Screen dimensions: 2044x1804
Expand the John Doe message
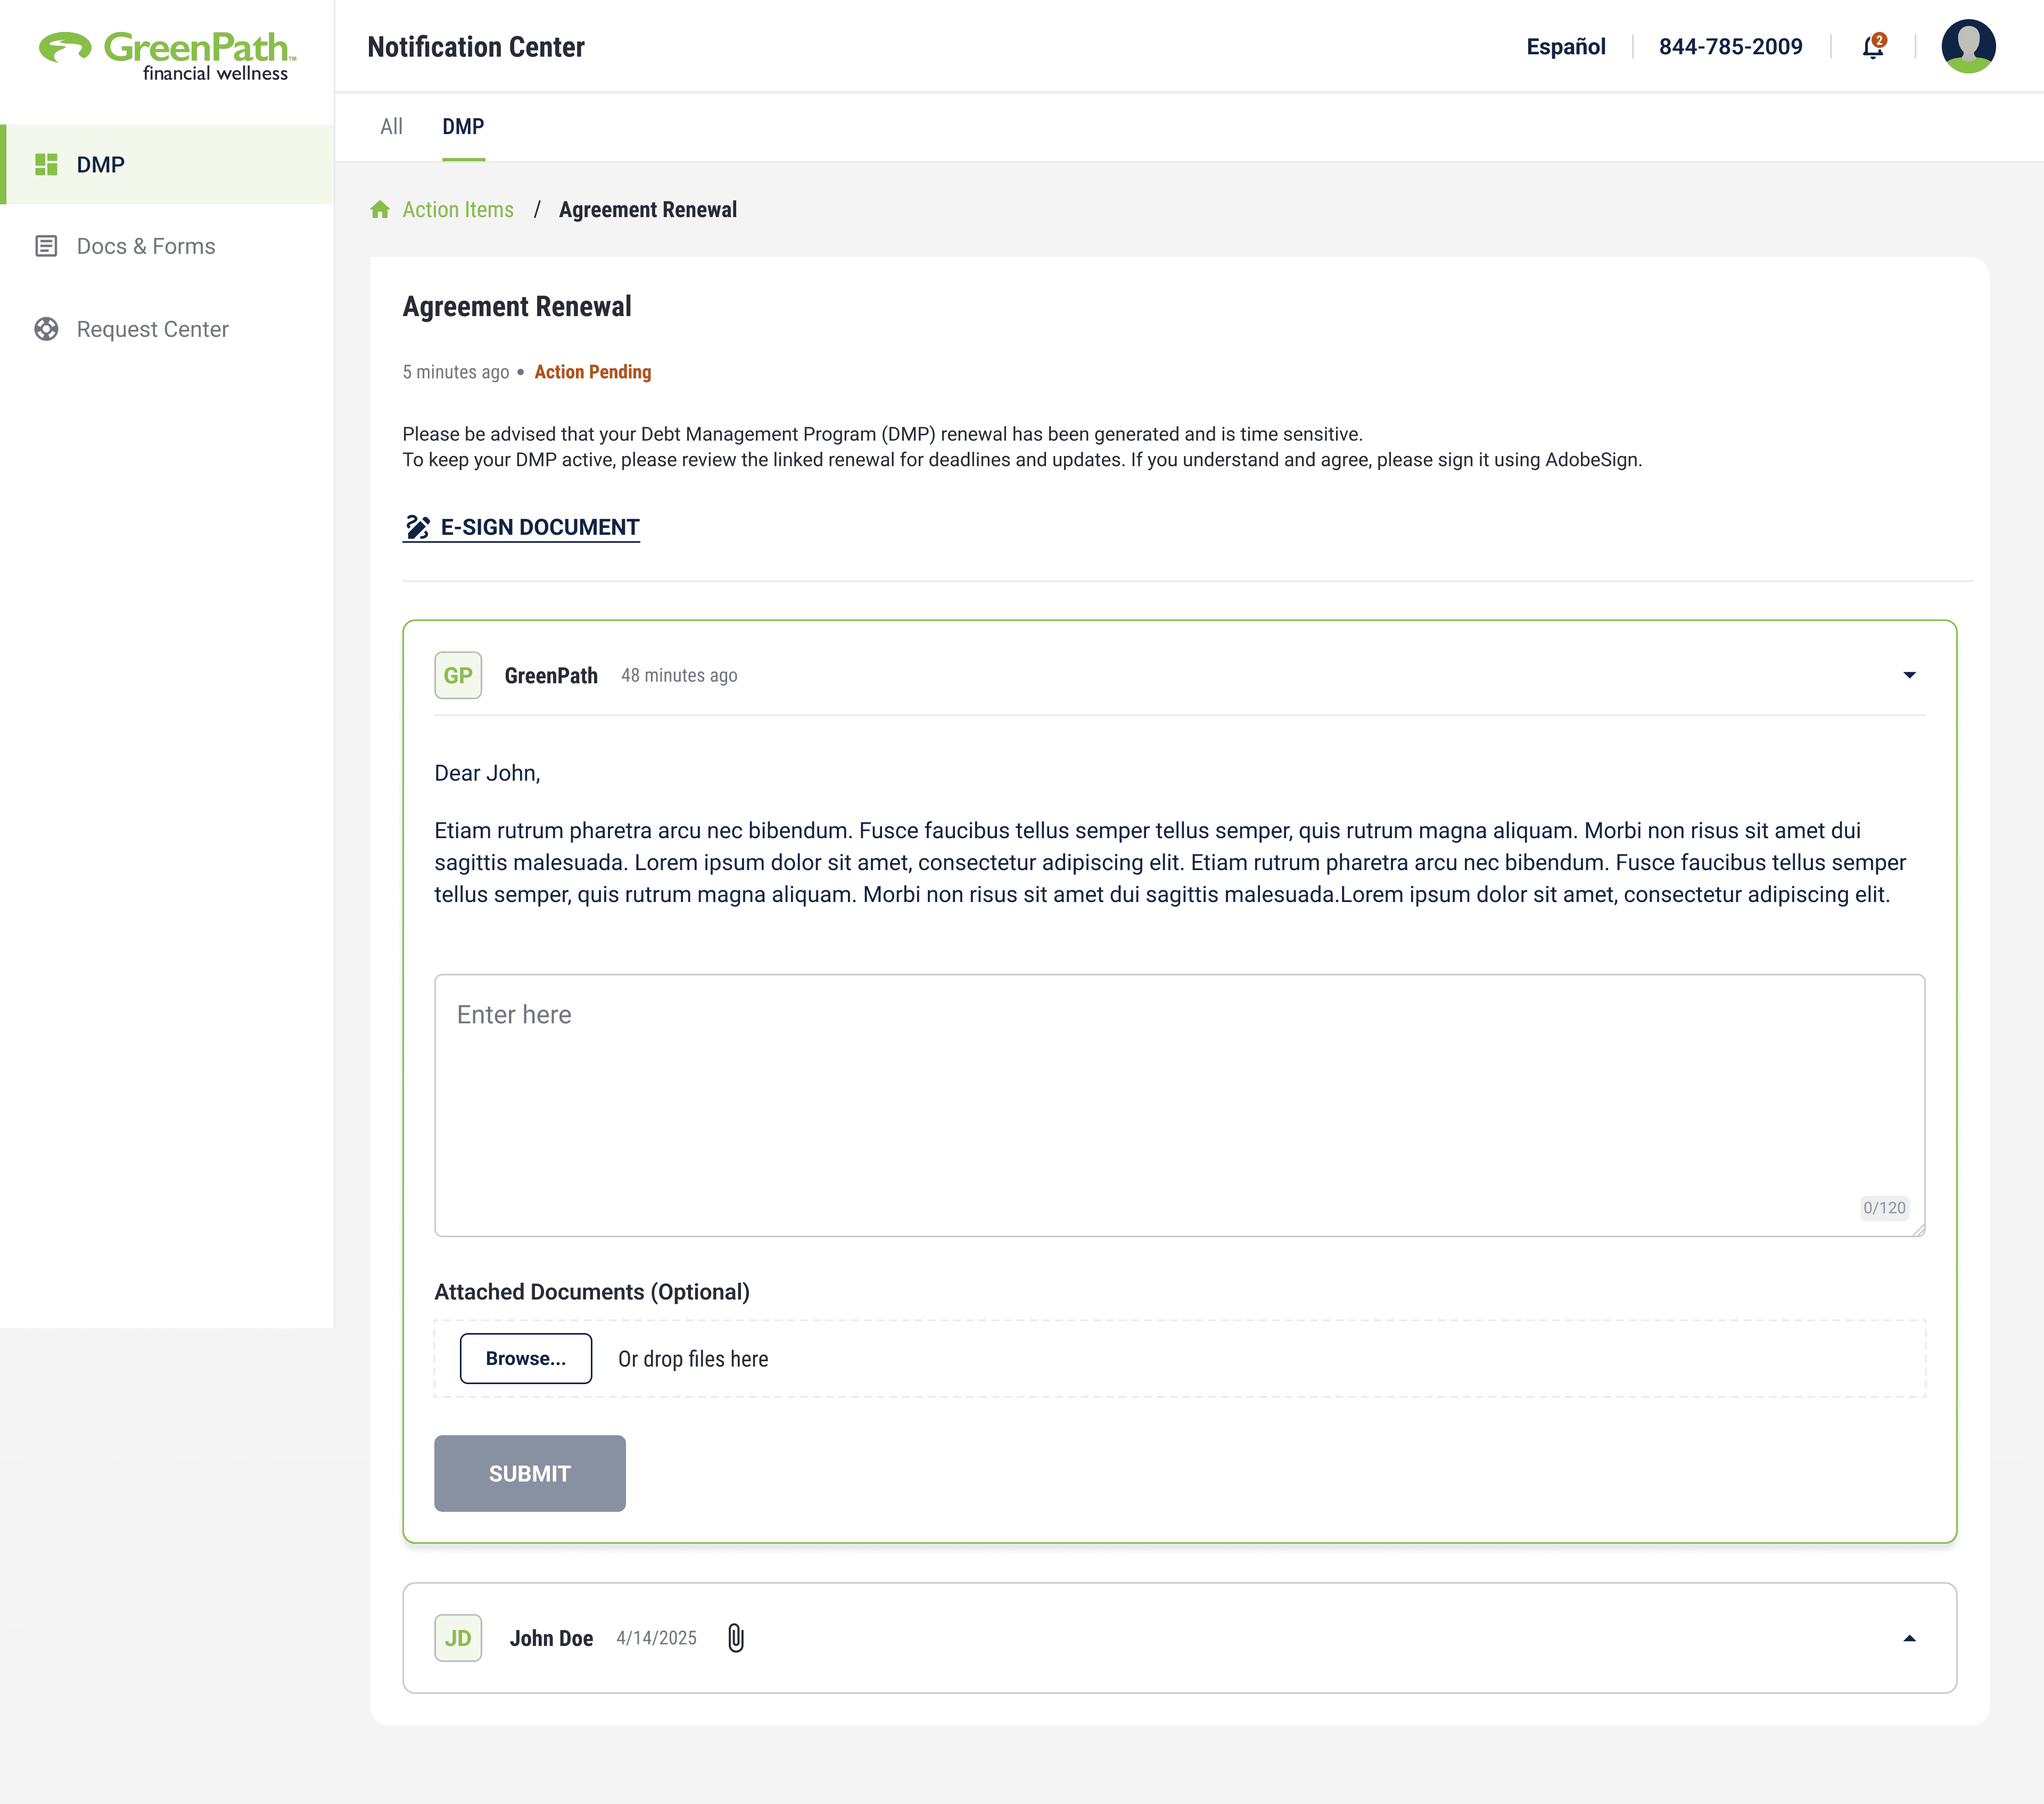tap(1909, 1638)
